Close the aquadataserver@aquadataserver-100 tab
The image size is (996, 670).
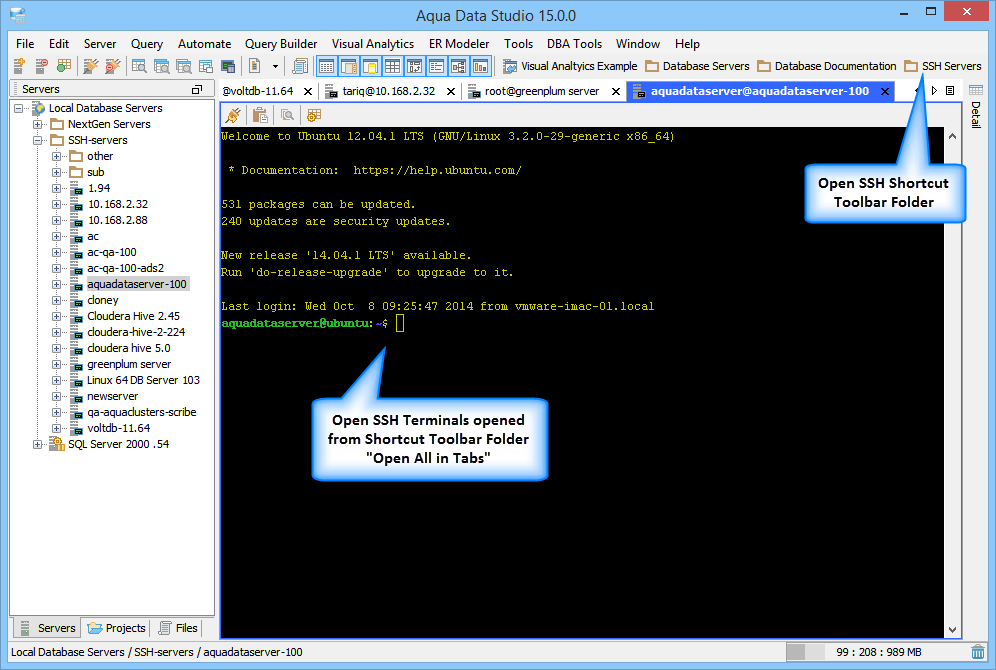[x=885, y=91]
